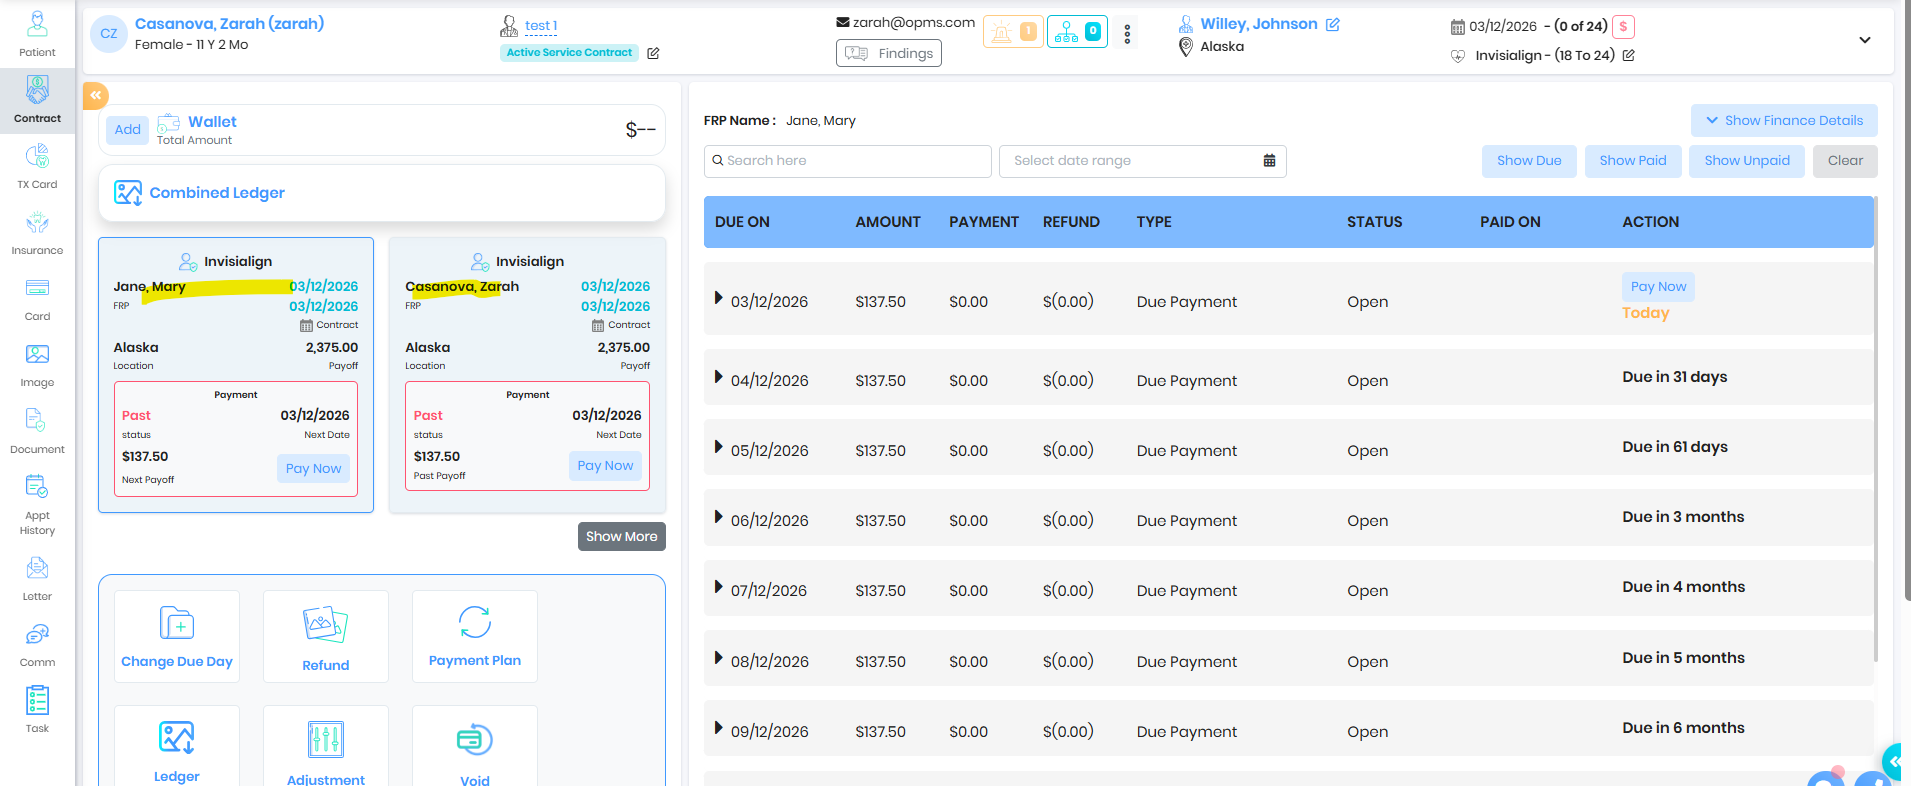Open the Ledger tile
1911x786 pixels.
[177, 747]
